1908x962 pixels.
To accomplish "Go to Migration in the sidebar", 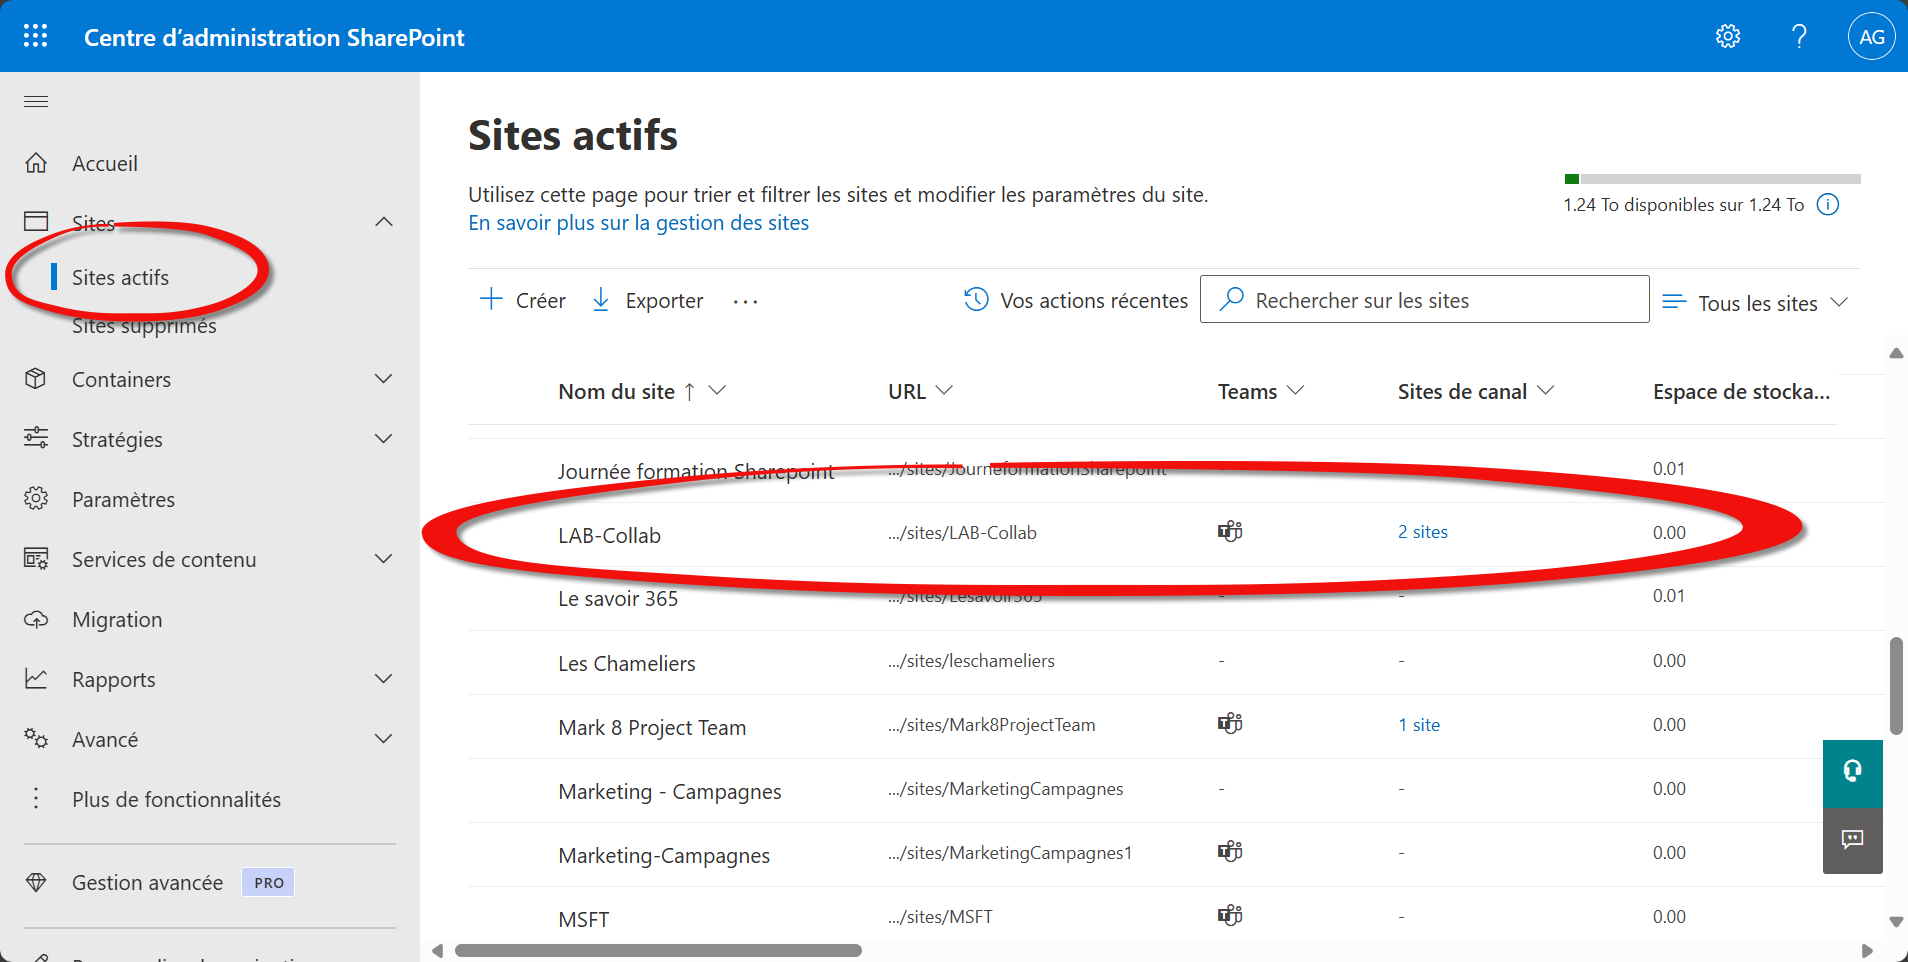I will 117,620.
